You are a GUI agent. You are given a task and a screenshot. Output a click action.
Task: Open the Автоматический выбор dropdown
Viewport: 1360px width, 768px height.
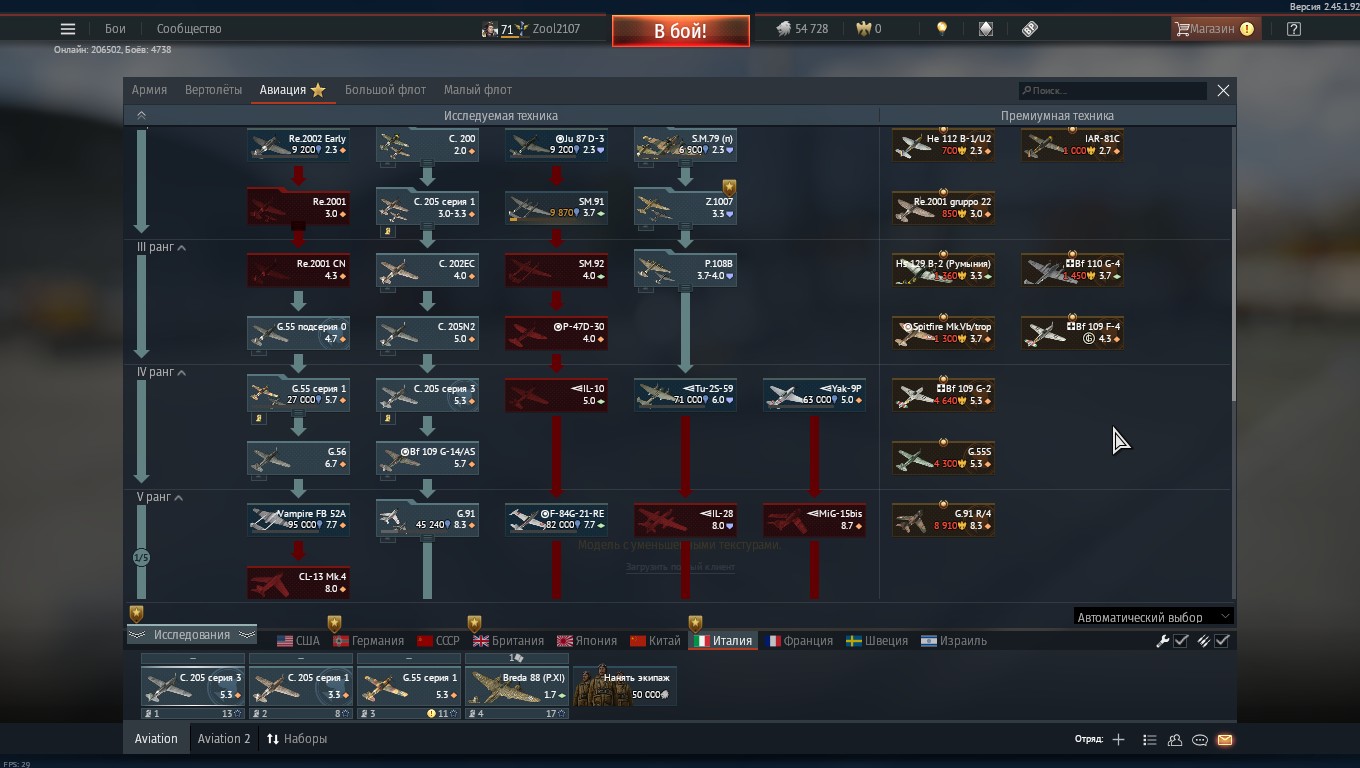pos(1153,617)
